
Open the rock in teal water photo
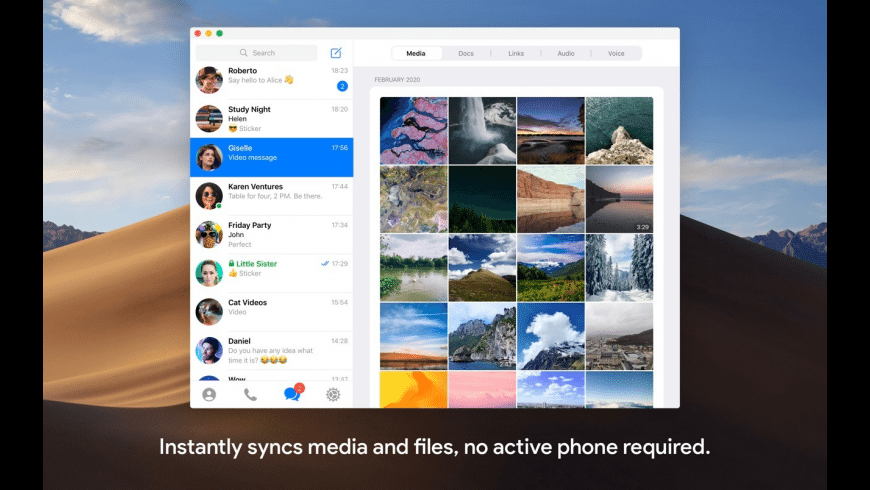pyautogui.click(x=619, y=130)
